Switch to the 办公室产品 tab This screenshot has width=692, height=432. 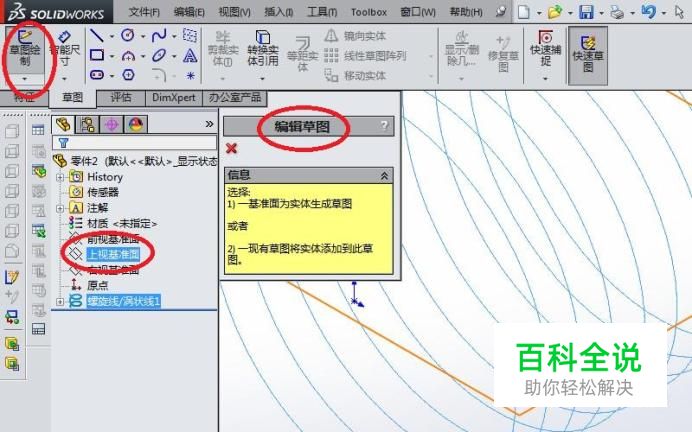tap(235, 98)
